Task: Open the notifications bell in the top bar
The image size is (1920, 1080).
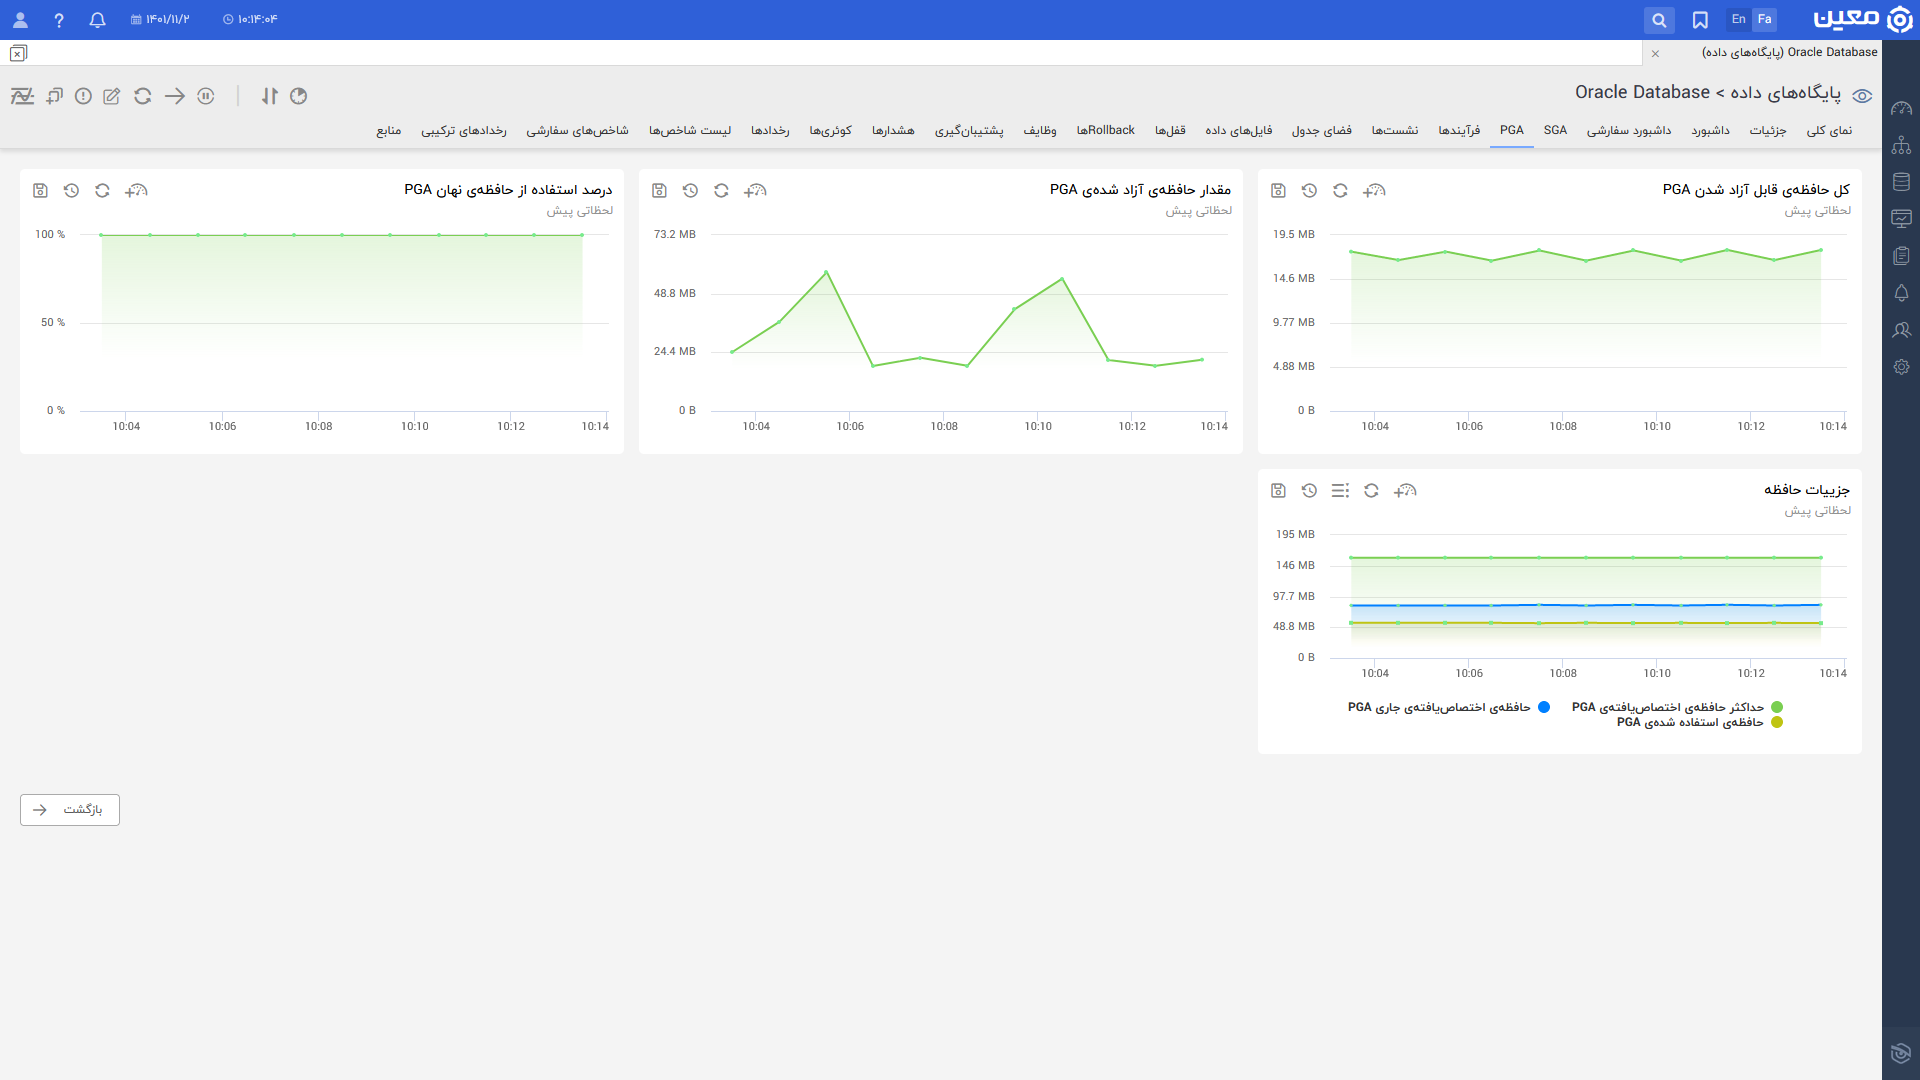Action: (97, 20)
